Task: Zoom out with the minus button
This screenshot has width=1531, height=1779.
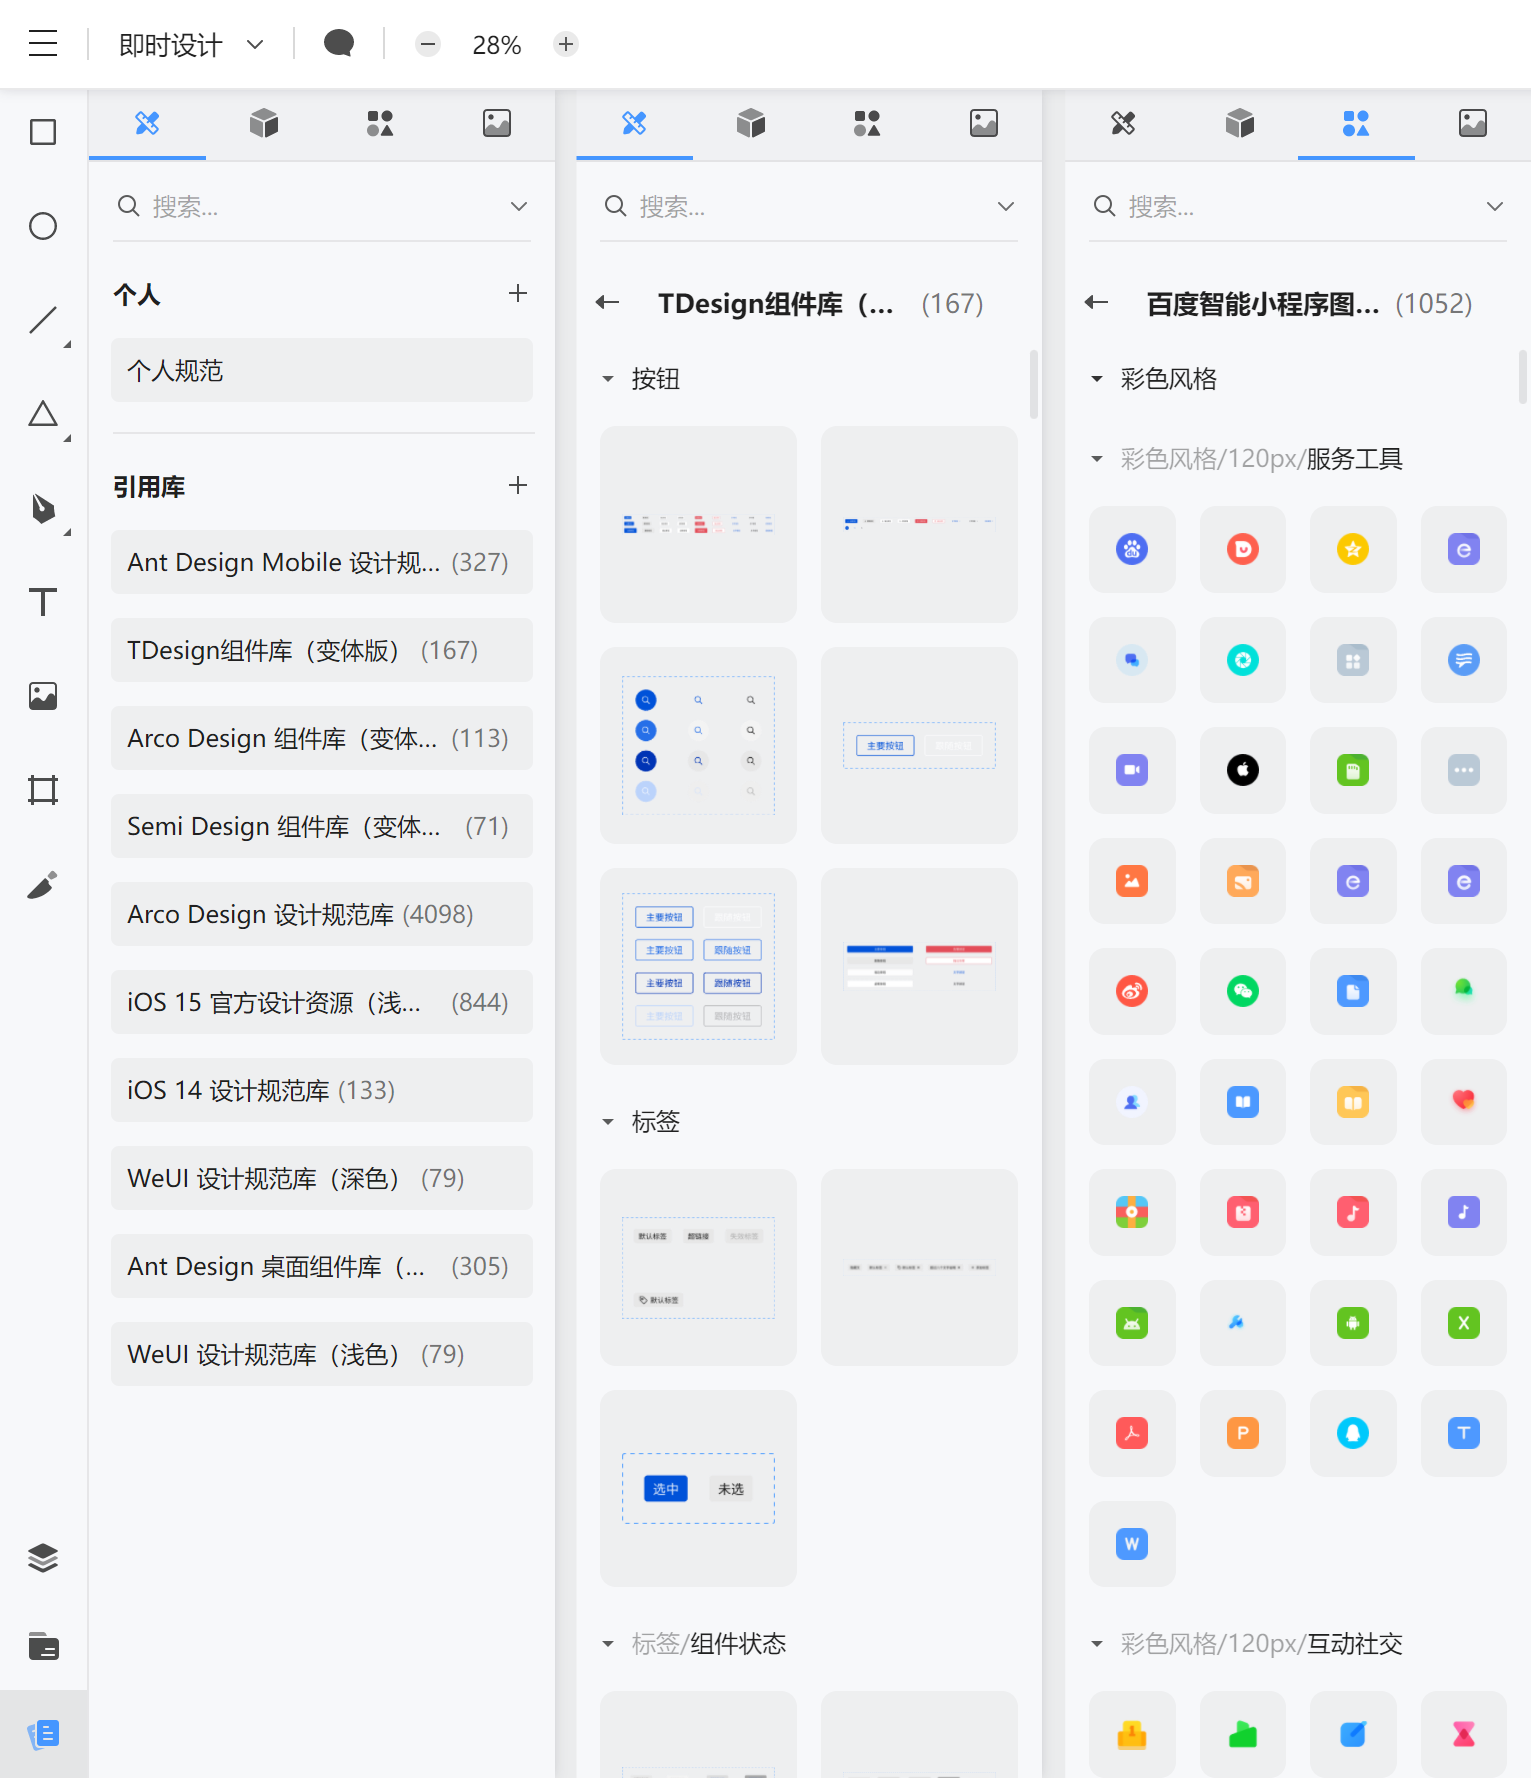Action: 428,44
